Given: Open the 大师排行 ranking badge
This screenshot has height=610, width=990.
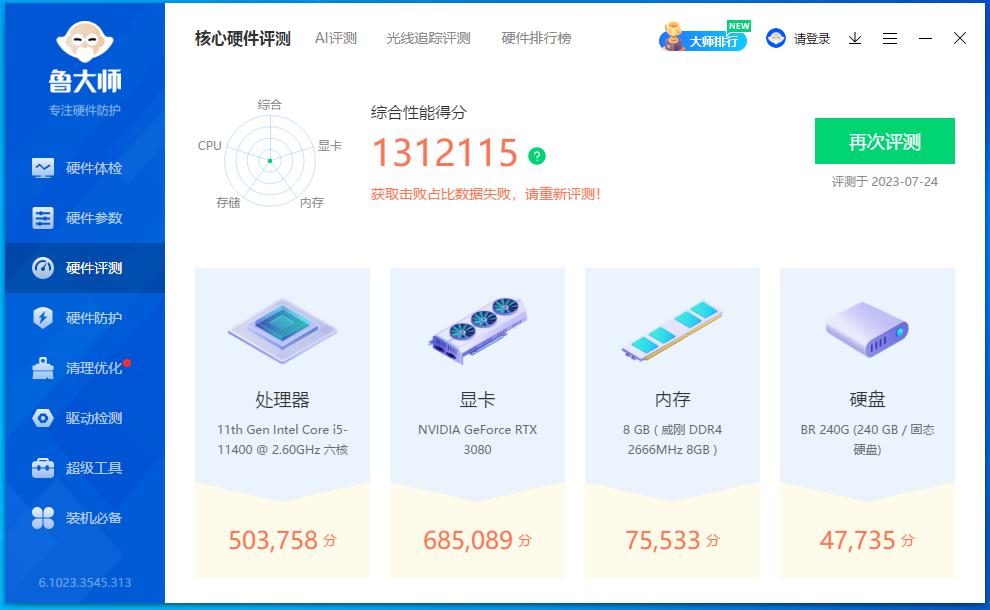Looking at the screenshot, I should pos(703,37).
